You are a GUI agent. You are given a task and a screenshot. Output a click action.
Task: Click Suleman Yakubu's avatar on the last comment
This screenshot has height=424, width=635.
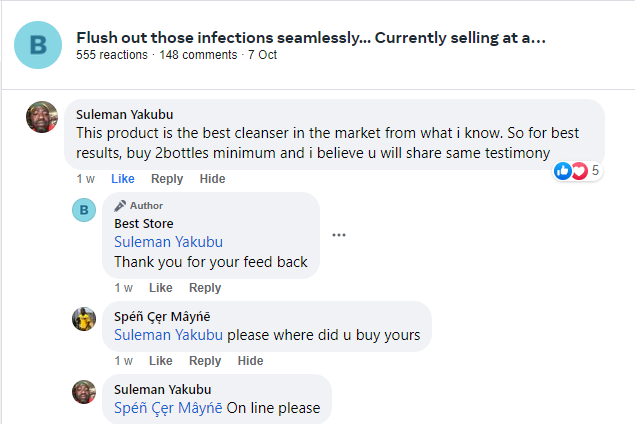(85, 392)
